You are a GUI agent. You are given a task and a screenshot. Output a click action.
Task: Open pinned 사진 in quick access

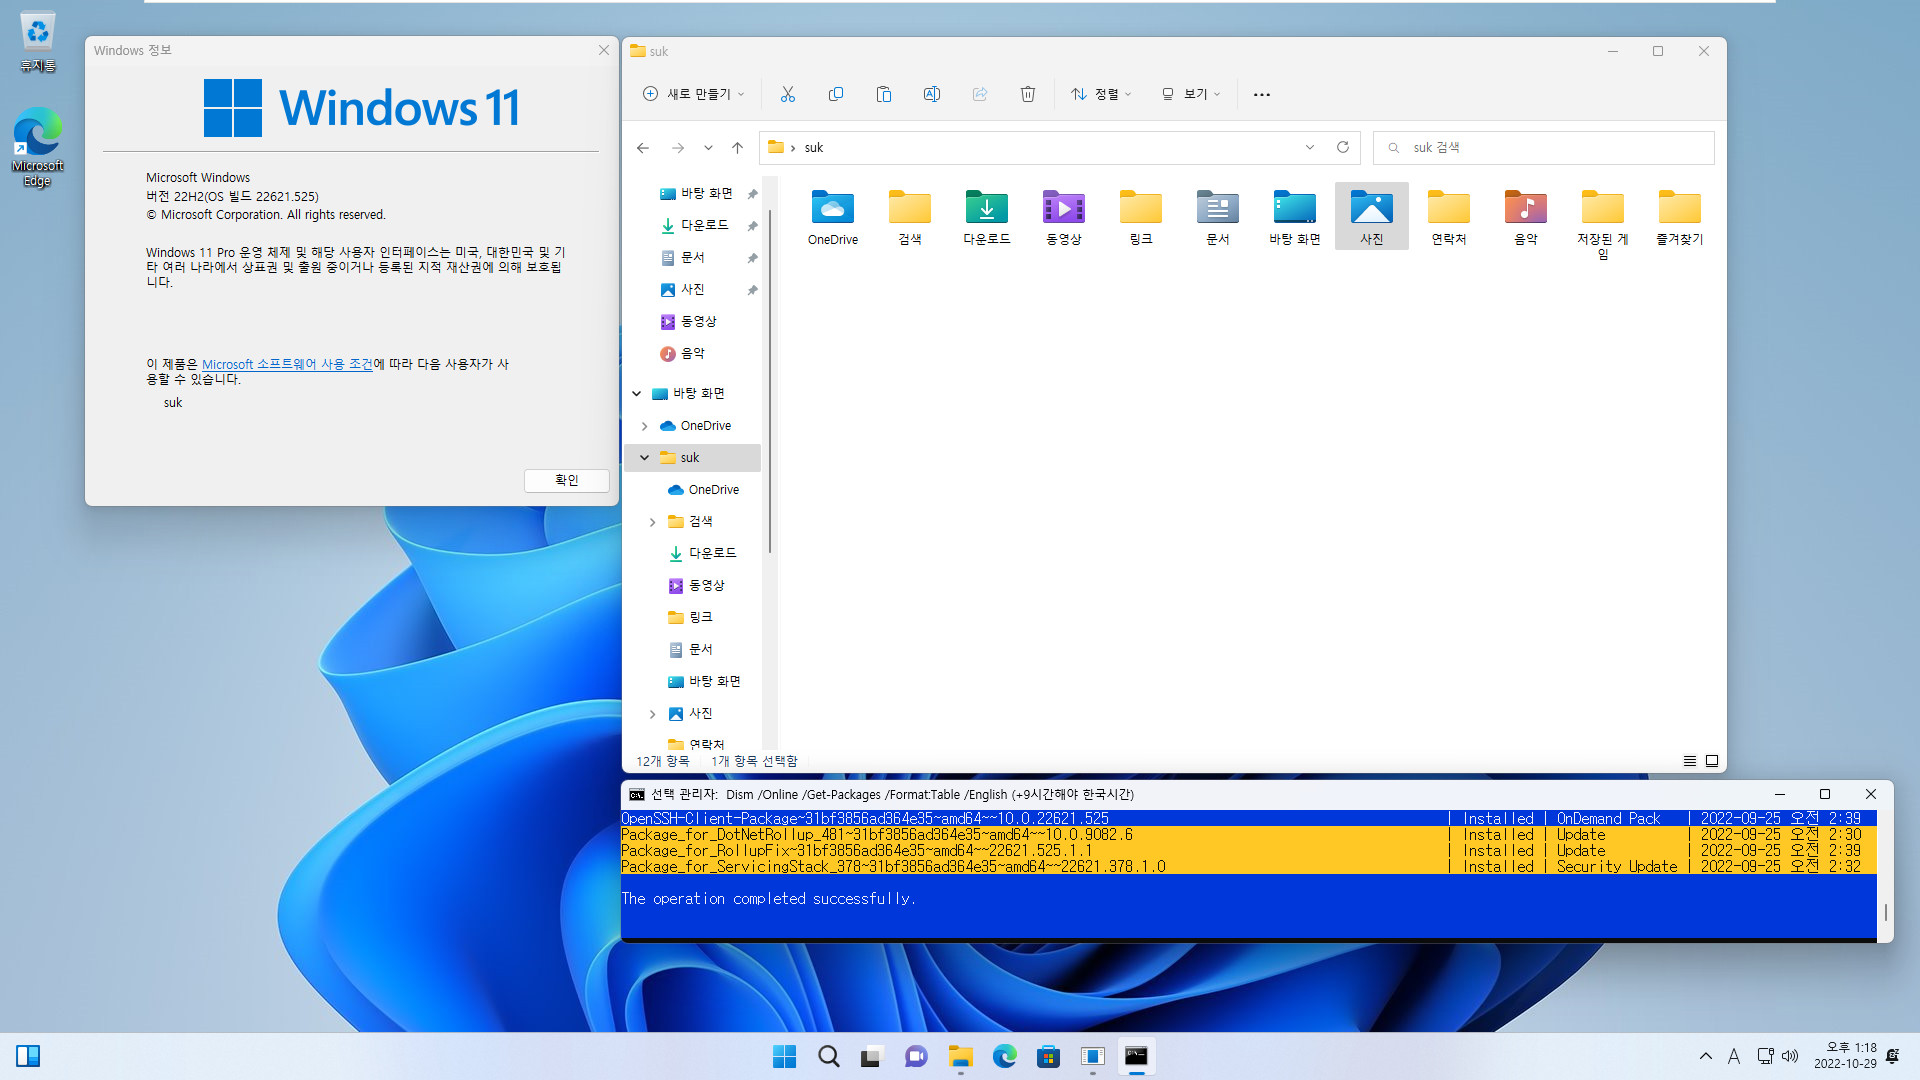click(684, 289)
